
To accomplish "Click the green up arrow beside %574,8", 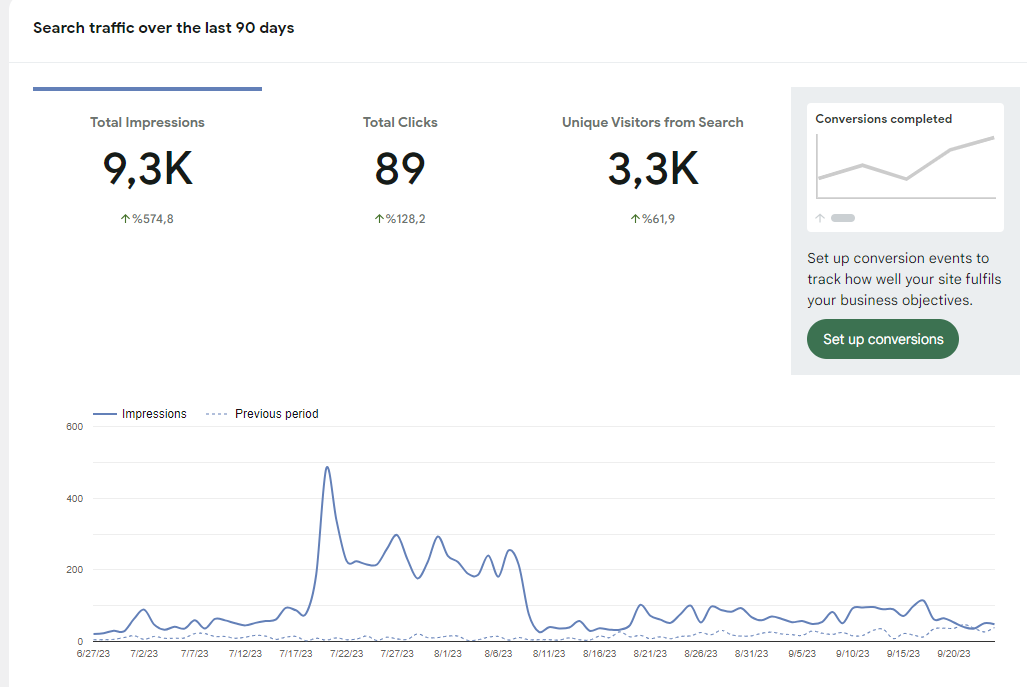I will [125, 219].
